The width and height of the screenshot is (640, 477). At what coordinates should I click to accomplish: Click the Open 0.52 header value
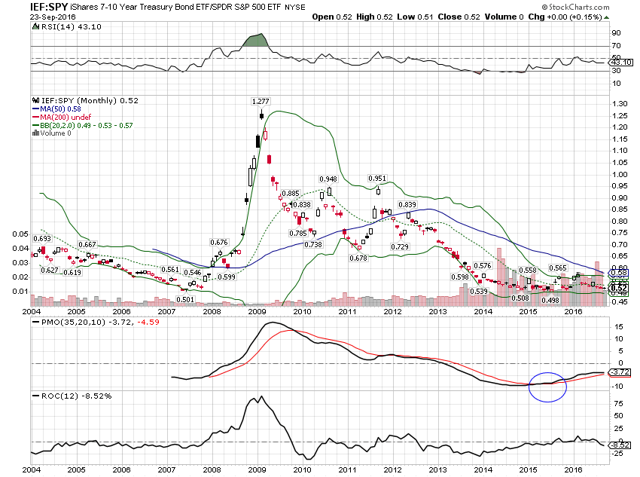pos(332,17)
